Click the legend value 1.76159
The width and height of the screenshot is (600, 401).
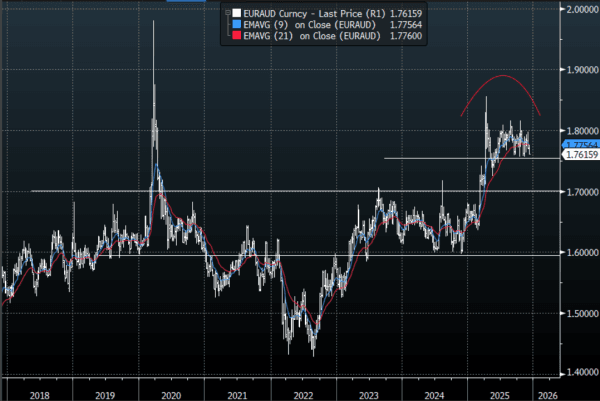pyautogui.click(x=406, y=14)
